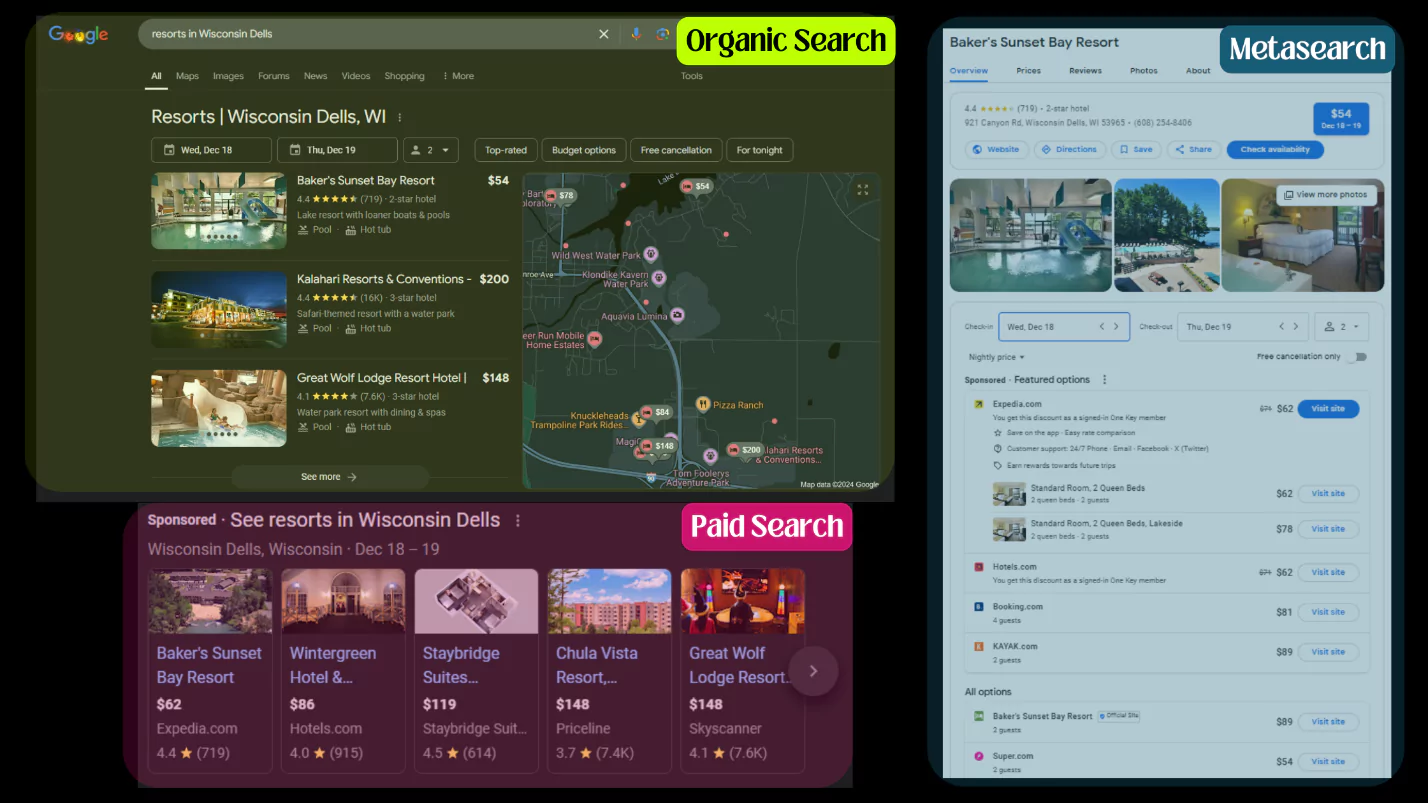Image resolution: width=1428 pixels, height=803 pixels.
Task: Click Visit site for KAYAK.com
Action: coord(1328,652)
